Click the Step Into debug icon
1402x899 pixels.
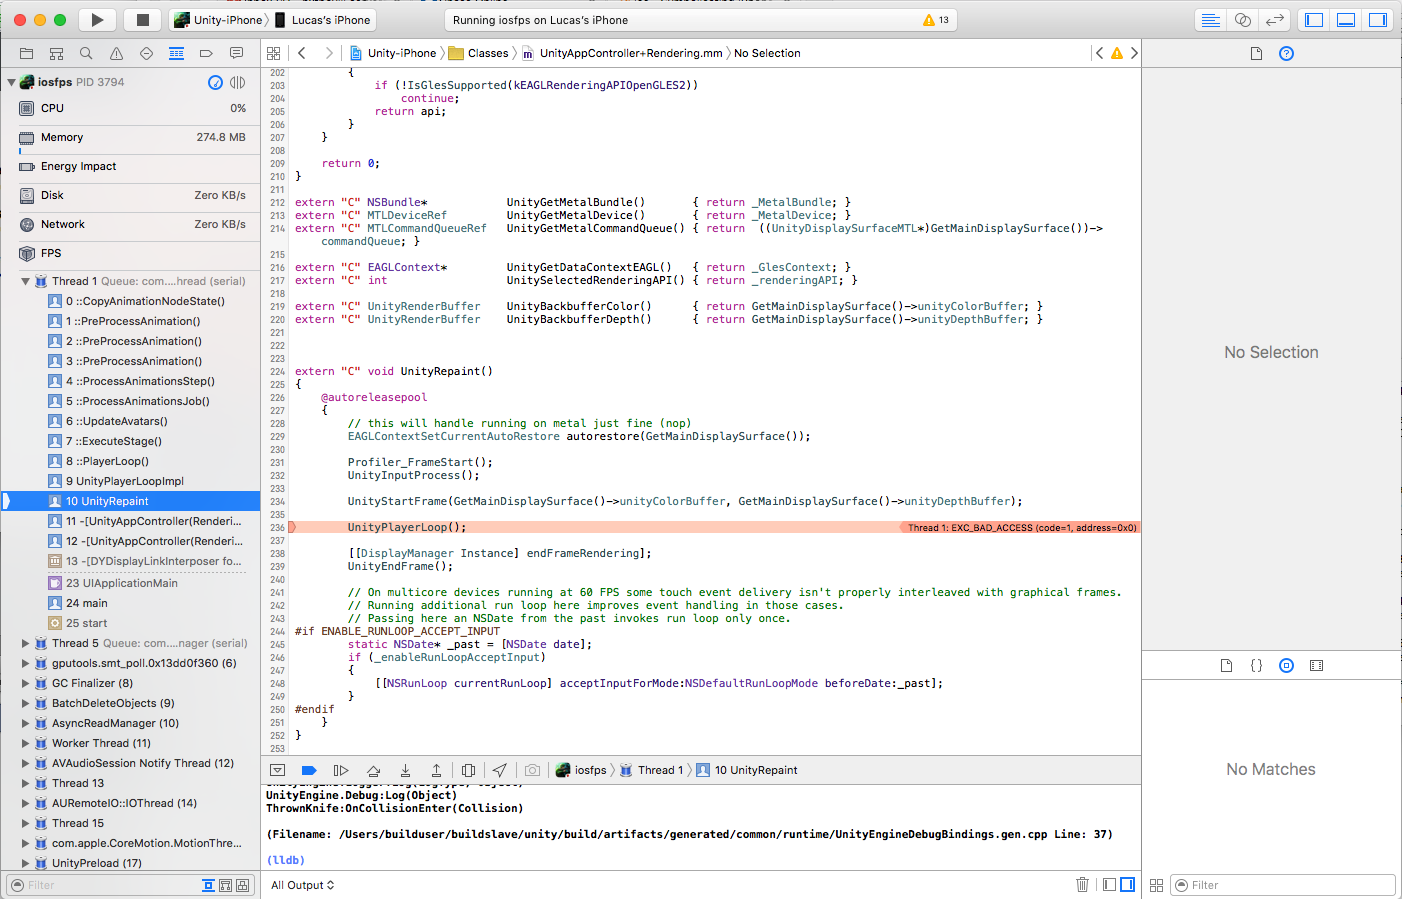coord(405,770)
